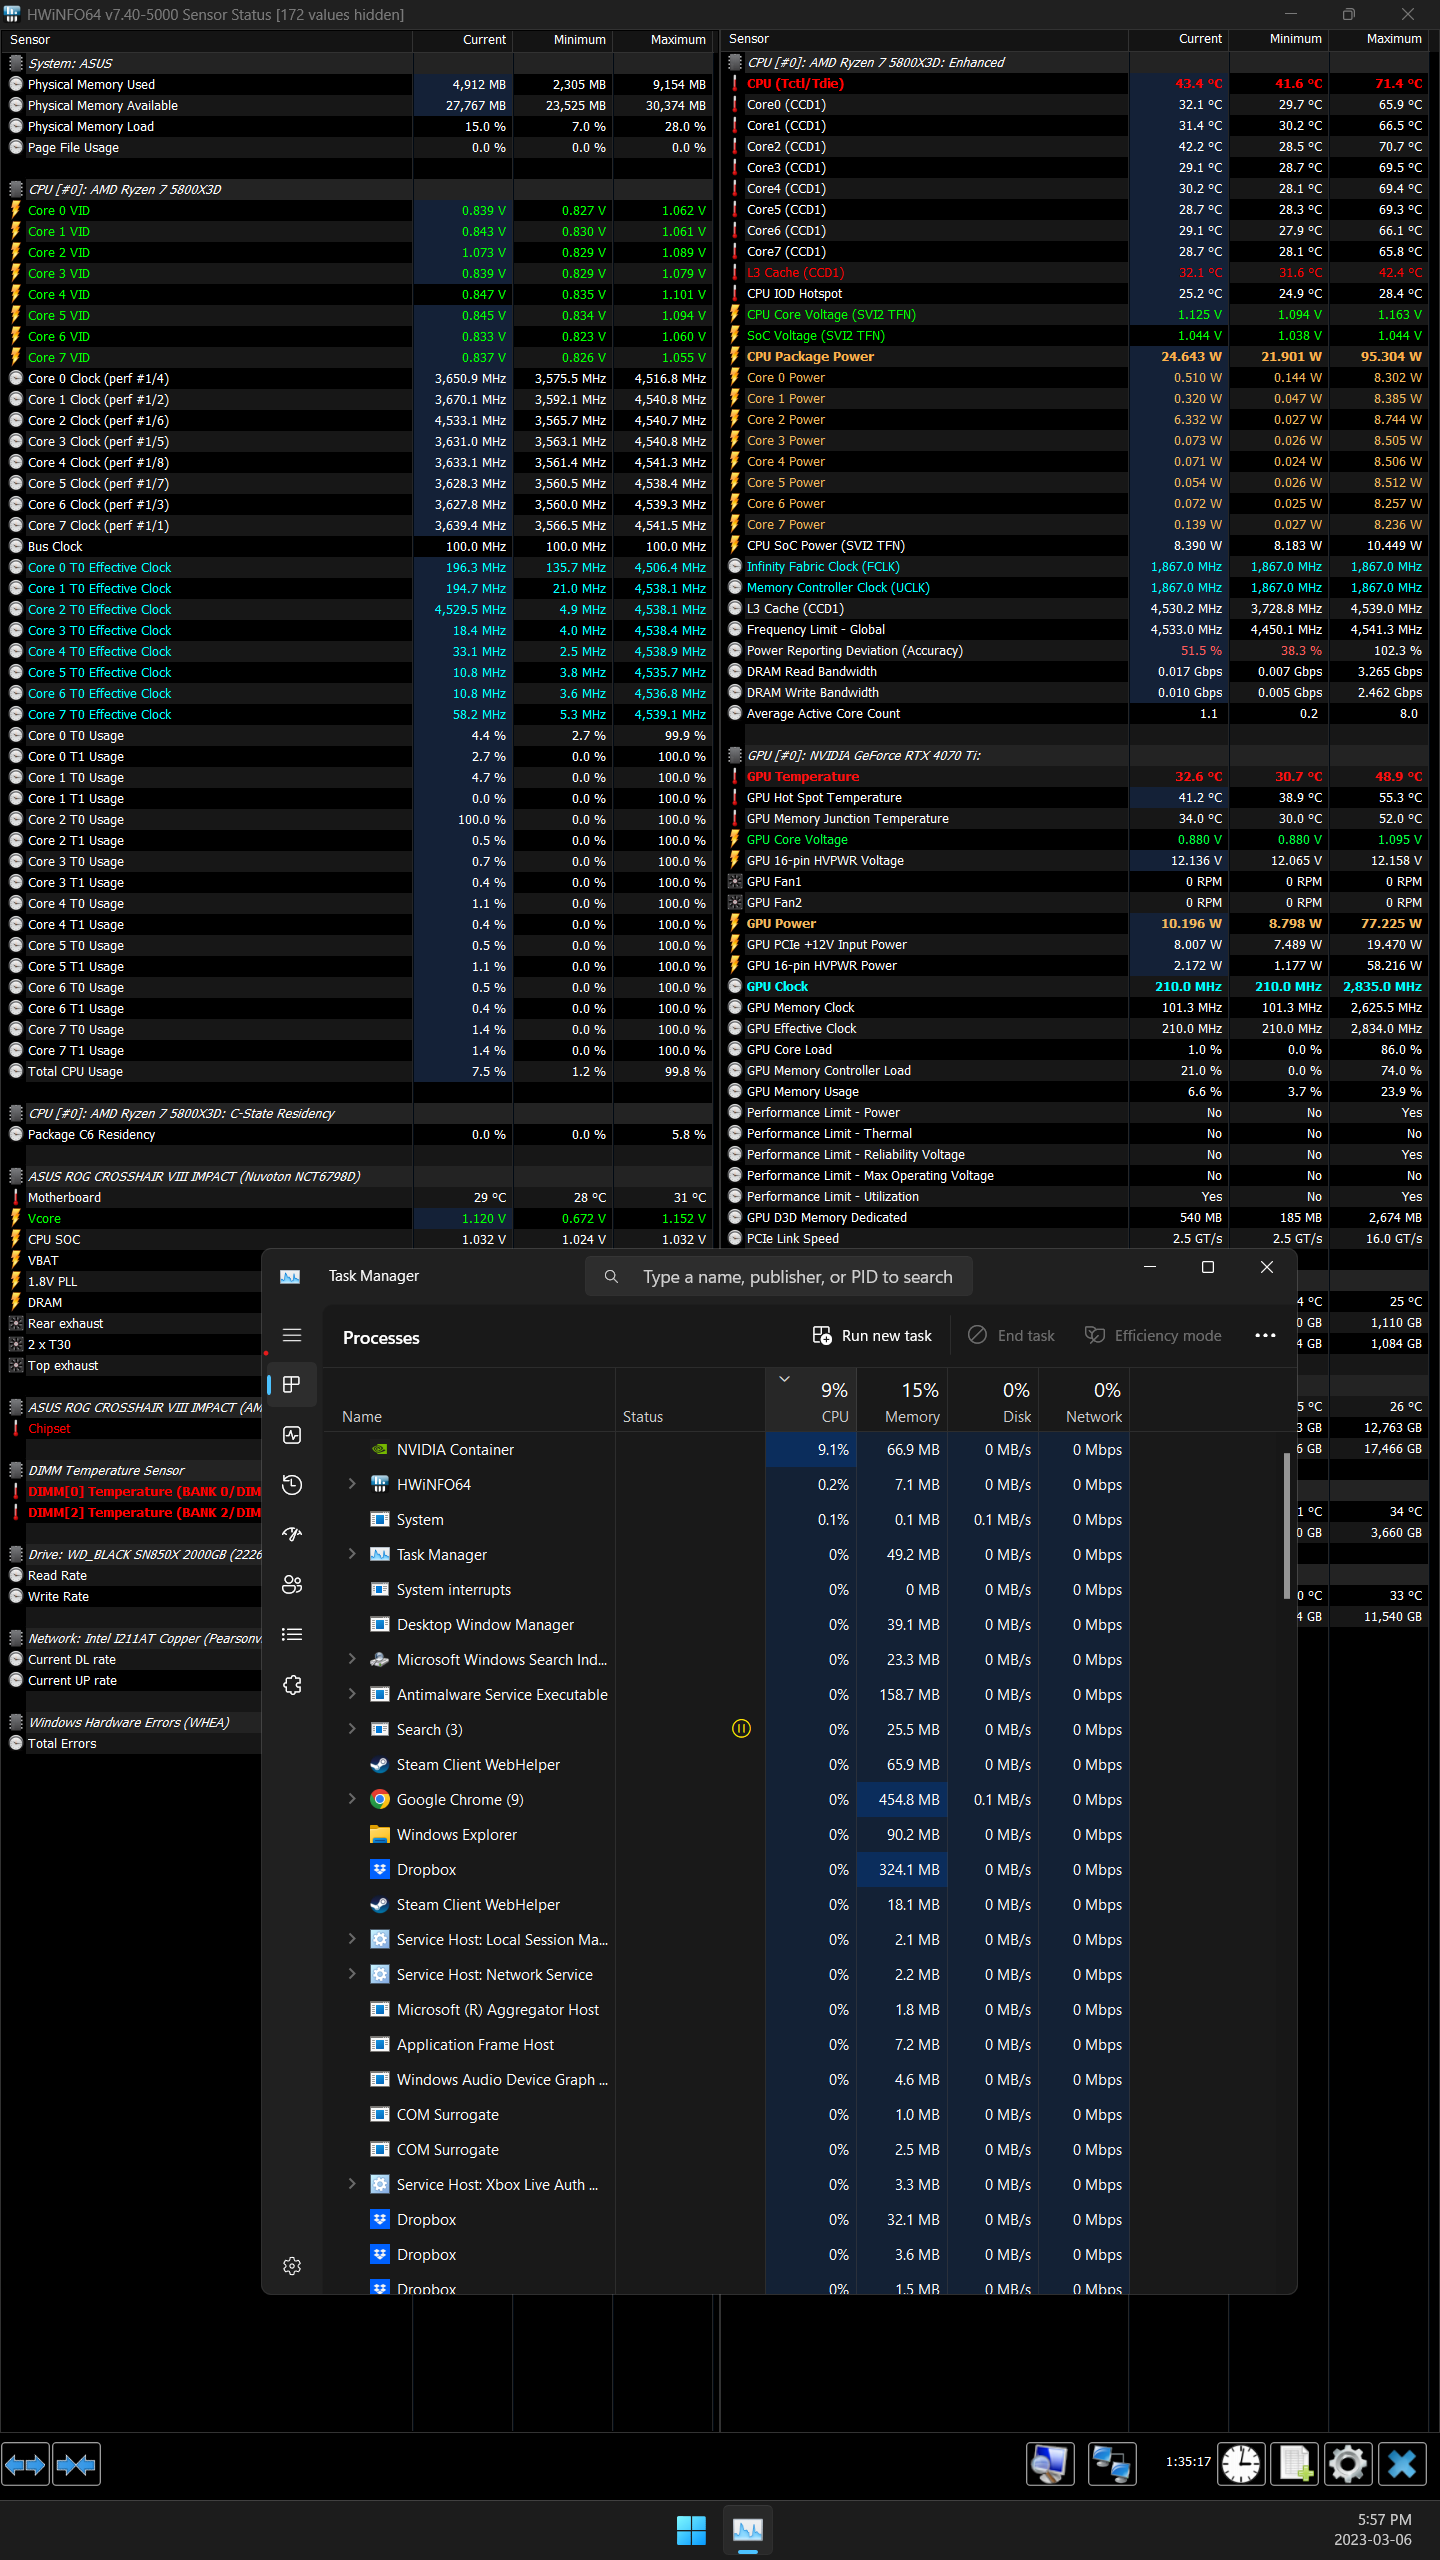This screenshot has height=2560, width=1440.
Task: Click Google Chrome icon in process list
Action: pyautogui.click(x=380, y=1800)
